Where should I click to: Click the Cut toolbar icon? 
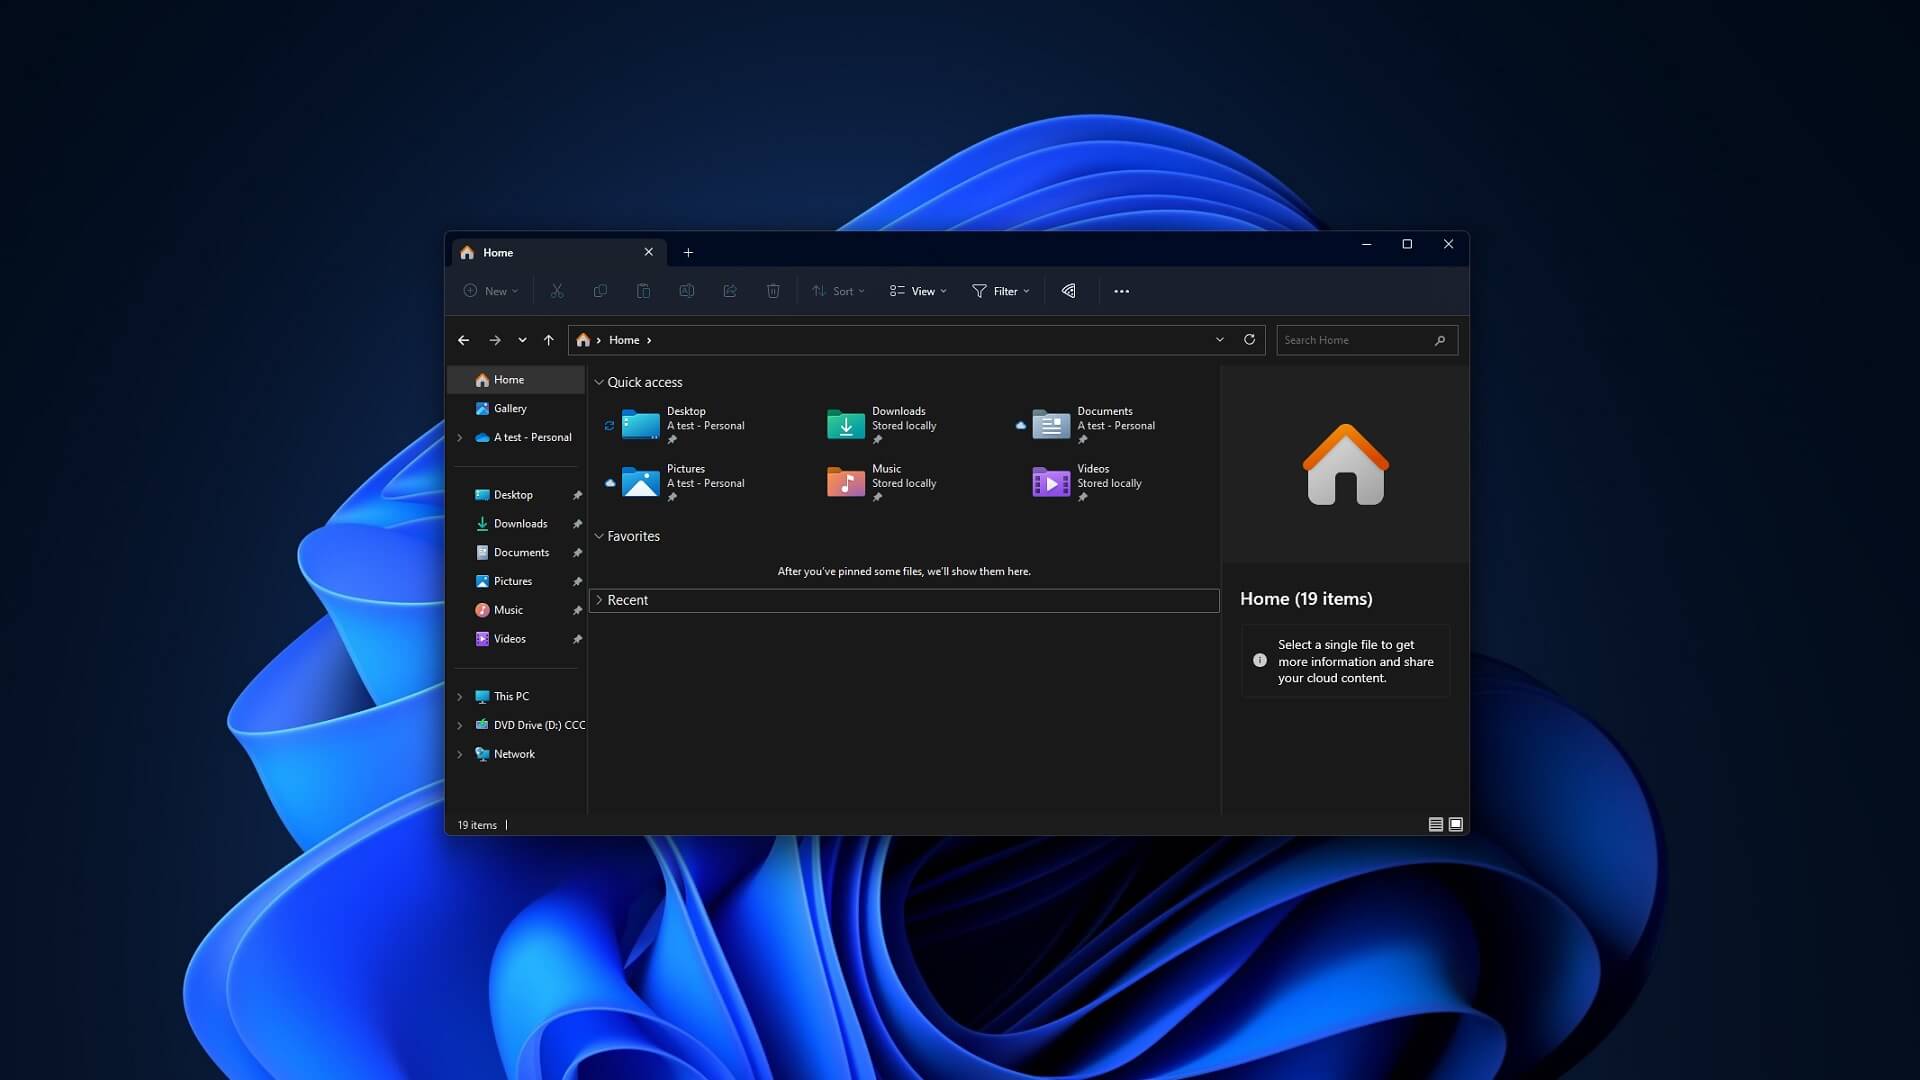tap(555, 290)
